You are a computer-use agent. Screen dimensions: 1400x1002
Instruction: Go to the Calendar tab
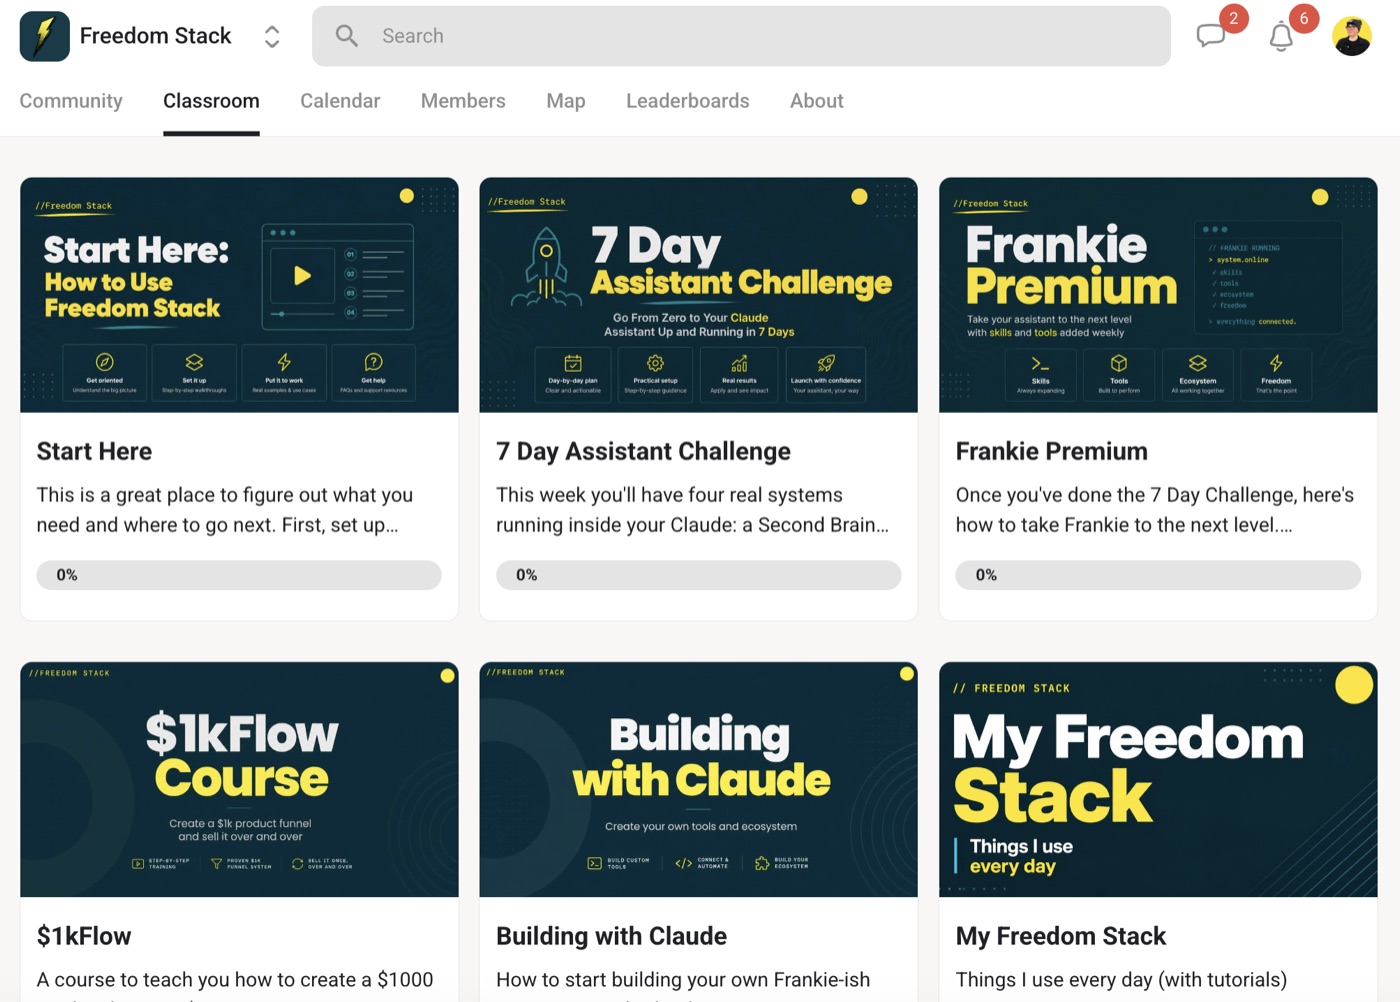[340, 101]
